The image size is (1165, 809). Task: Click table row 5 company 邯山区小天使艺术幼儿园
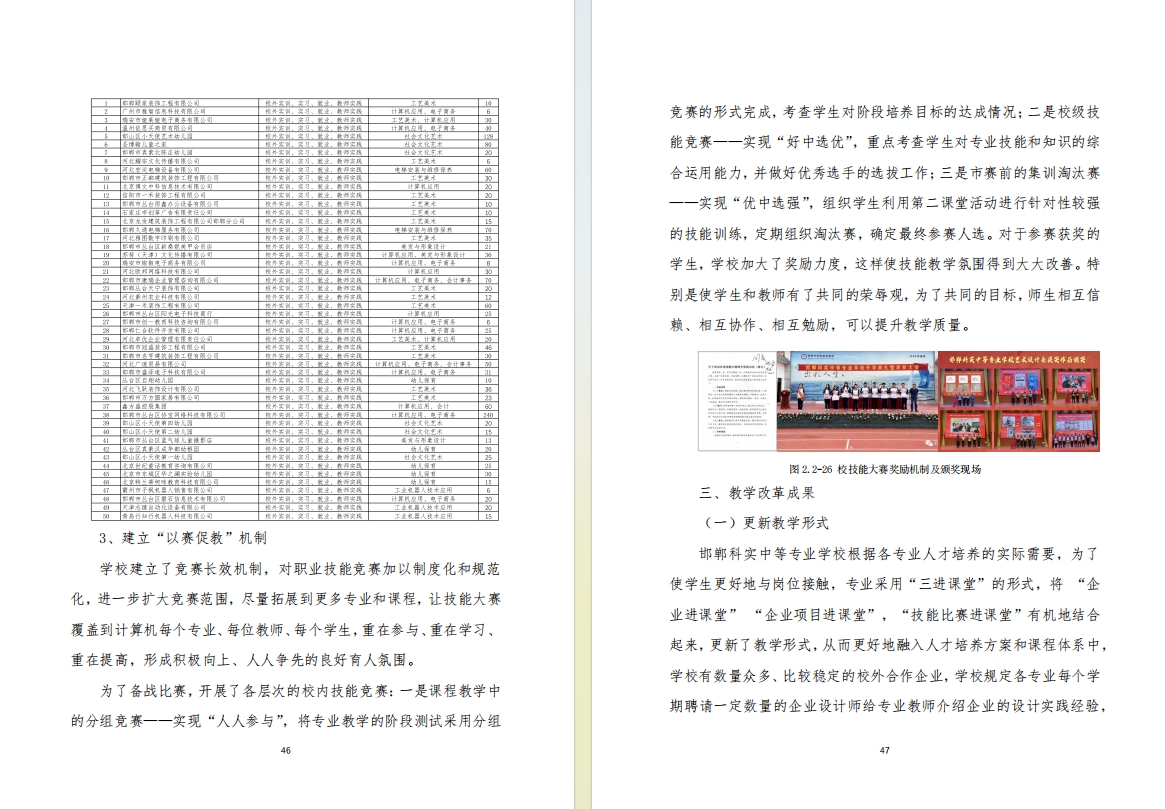[x=158, y=136]
